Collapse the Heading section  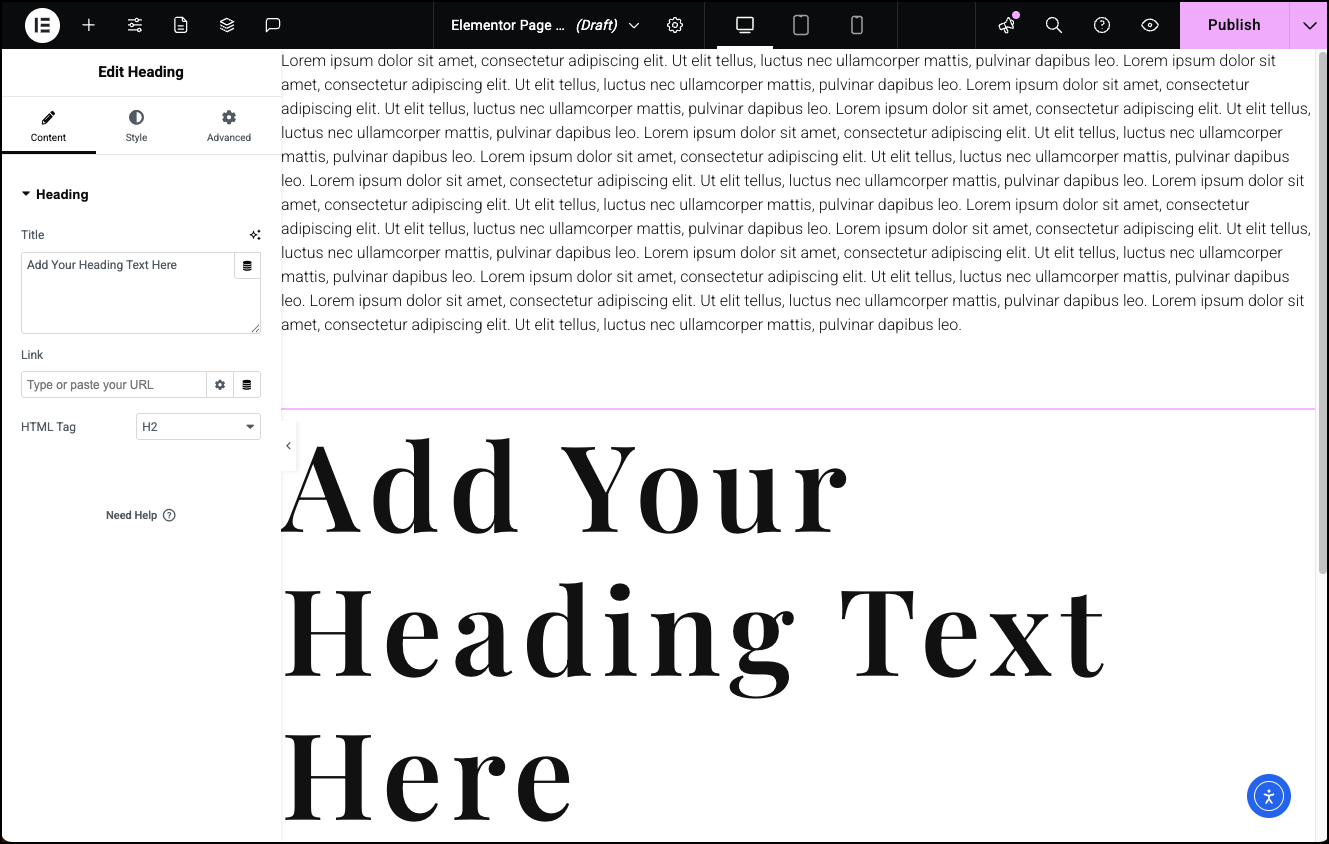pyautogui.click(x=55, y=195)
